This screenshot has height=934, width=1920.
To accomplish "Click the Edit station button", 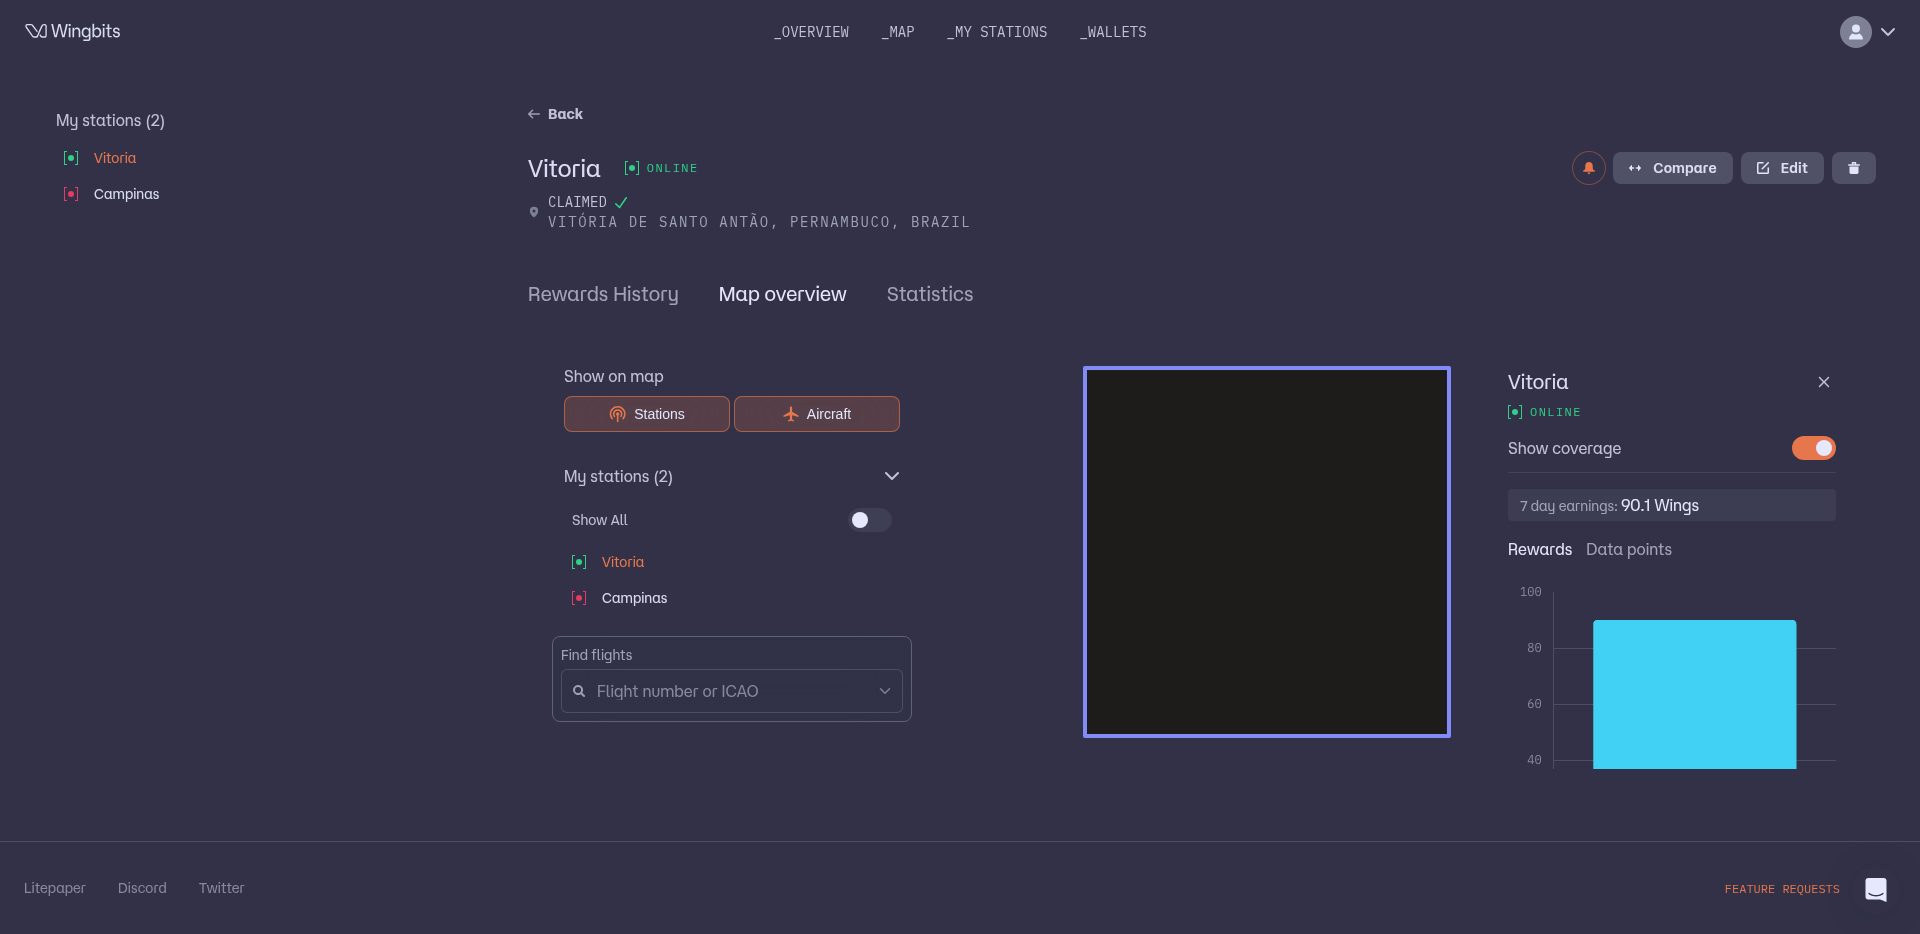I will point(1781,168).
